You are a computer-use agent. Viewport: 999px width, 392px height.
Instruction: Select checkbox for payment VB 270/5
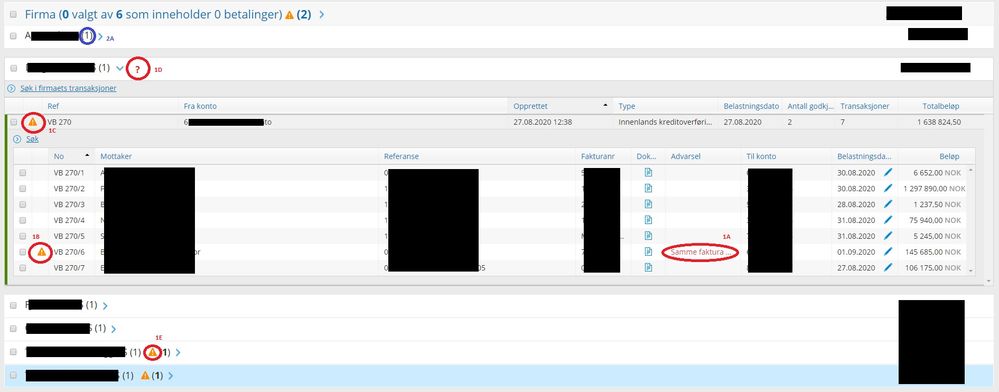23,236
